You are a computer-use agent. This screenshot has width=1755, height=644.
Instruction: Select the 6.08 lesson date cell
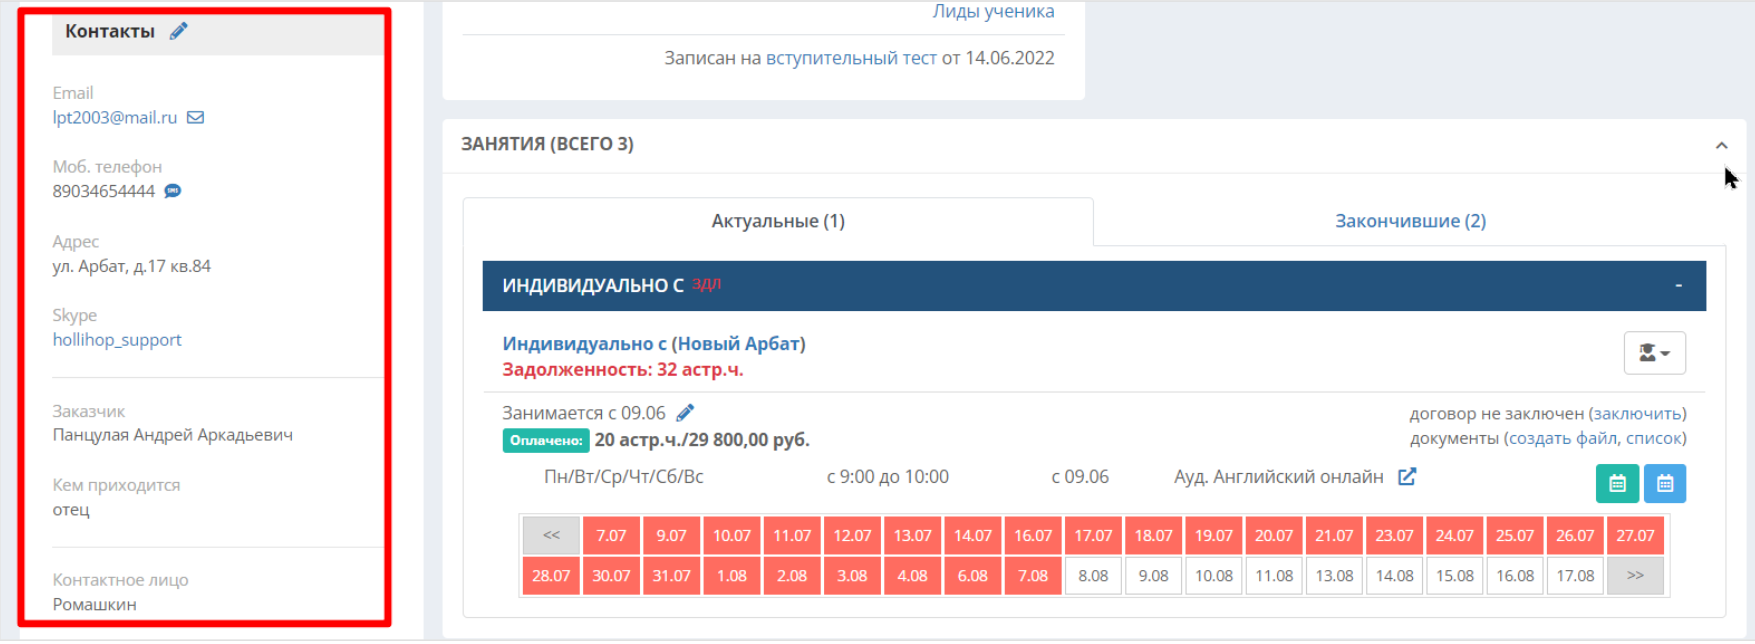(972, 576)
